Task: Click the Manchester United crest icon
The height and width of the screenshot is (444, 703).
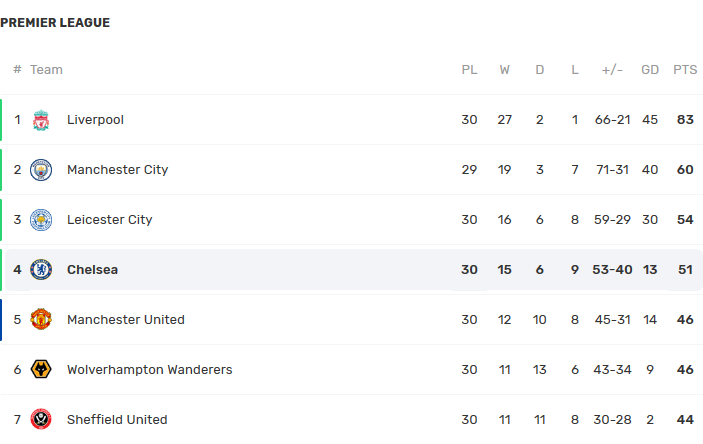Action: 41,320
